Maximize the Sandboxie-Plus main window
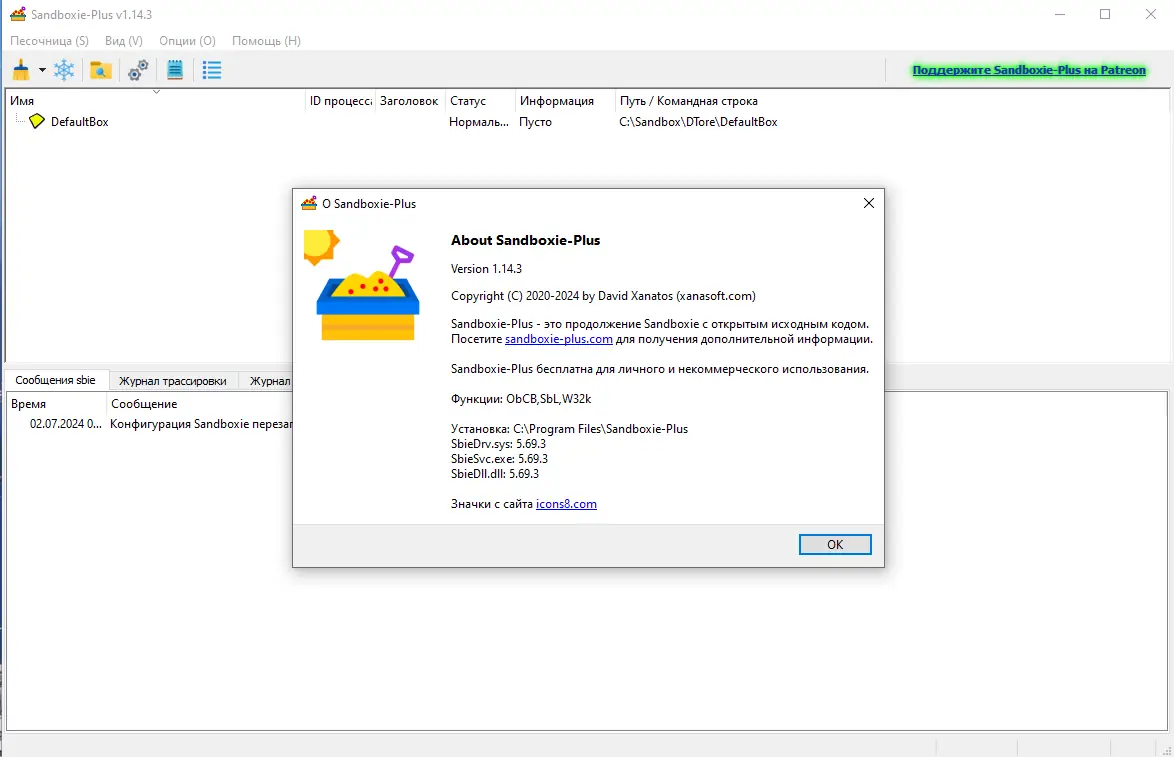1174x757 pixels. [1105, 14]
